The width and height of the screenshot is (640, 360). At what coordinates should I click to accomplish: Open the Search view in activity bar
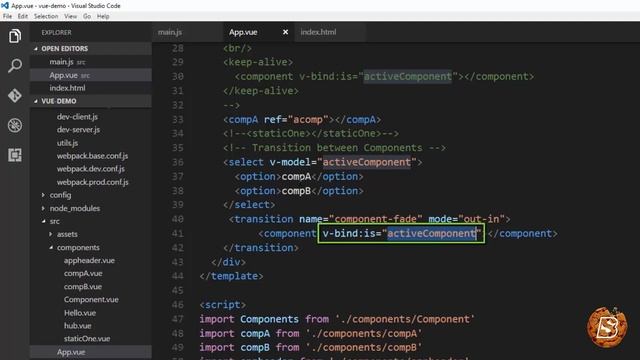point(15,66)
